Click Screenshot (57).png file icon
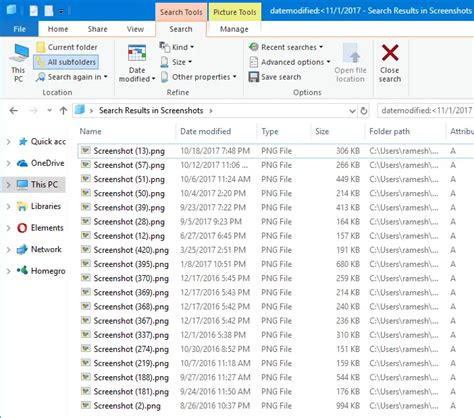The image size is (474, 418). click(x=86, y=165)
